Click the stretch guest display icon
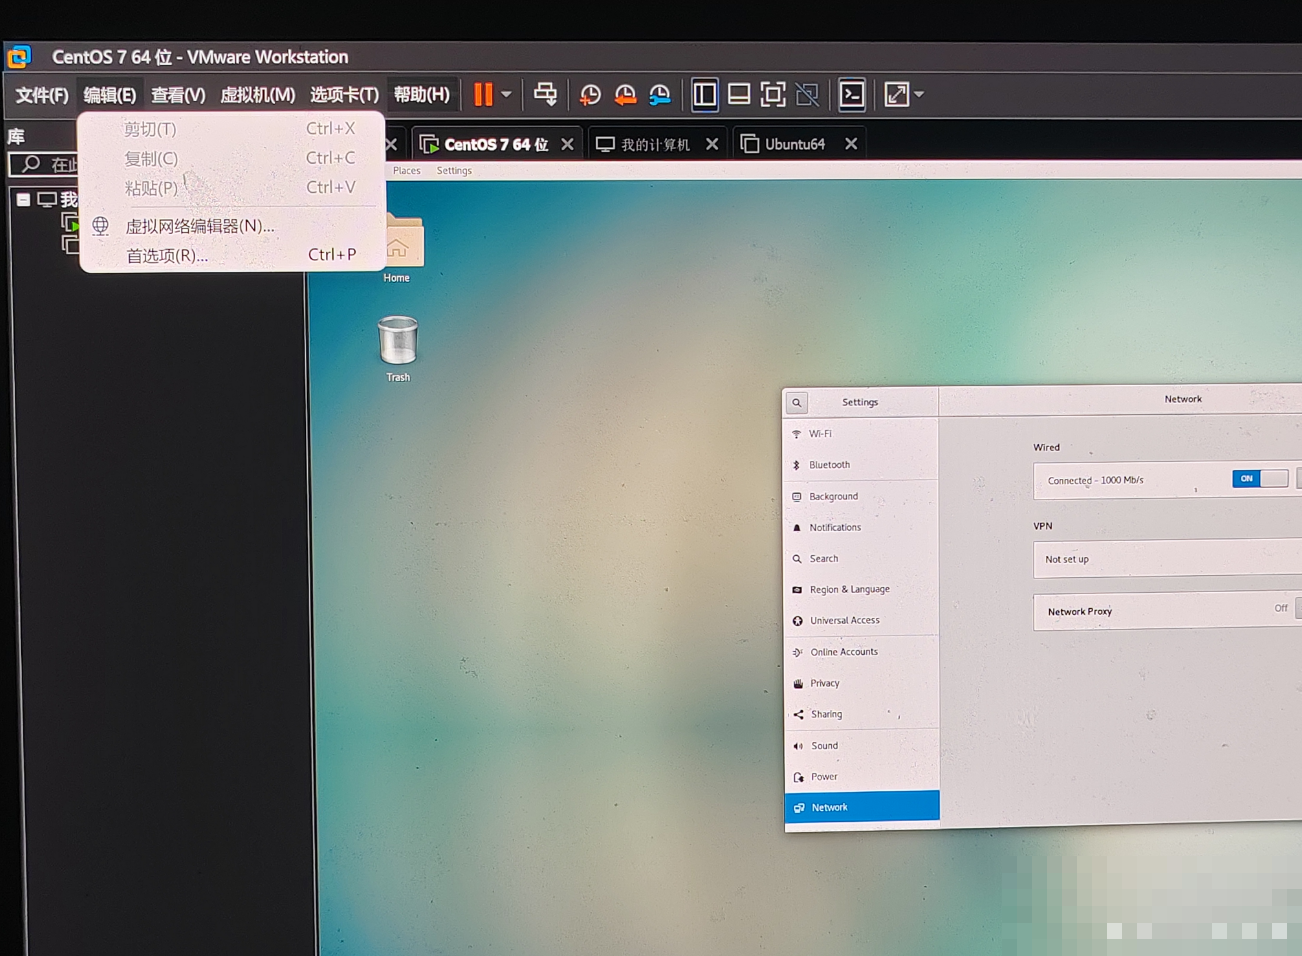This screenshot has height=956, width=1302. tap(896, 95)
